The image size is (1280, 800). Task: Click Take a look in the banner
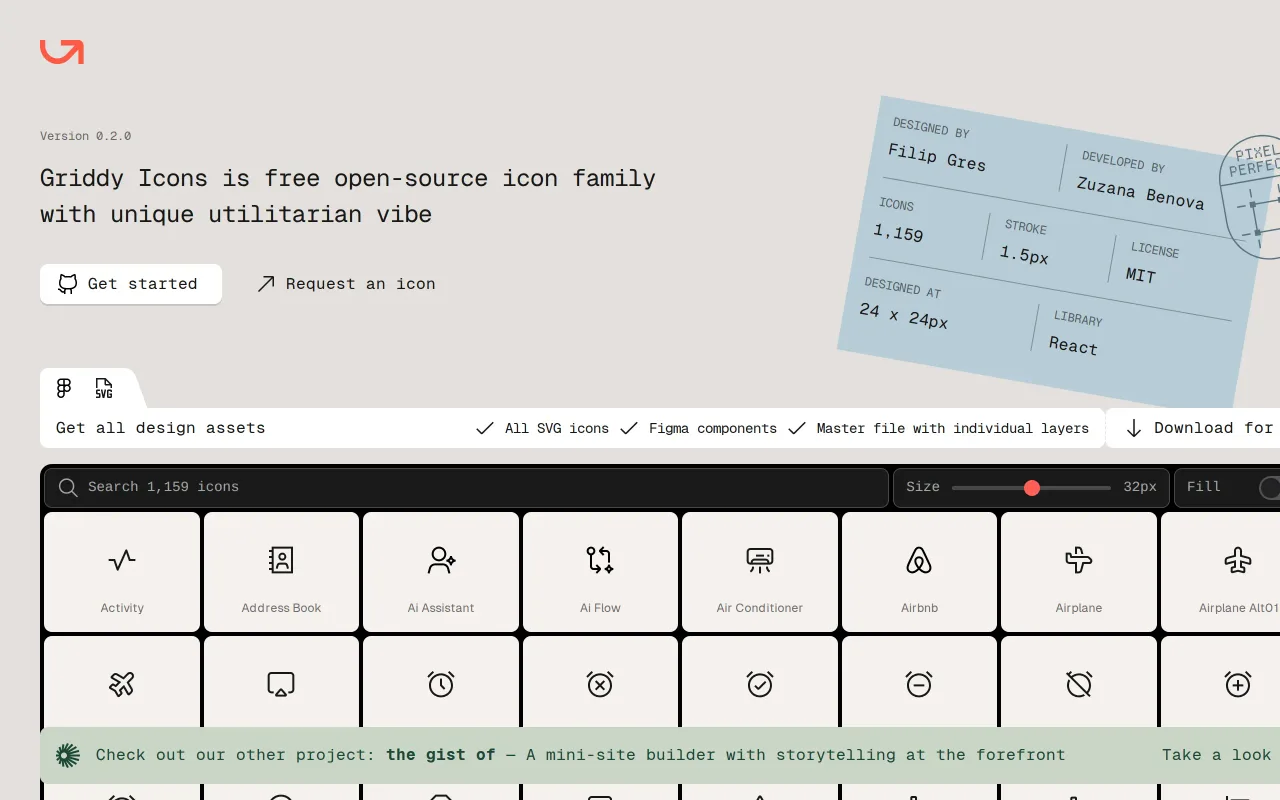[x=1216, y=755]
